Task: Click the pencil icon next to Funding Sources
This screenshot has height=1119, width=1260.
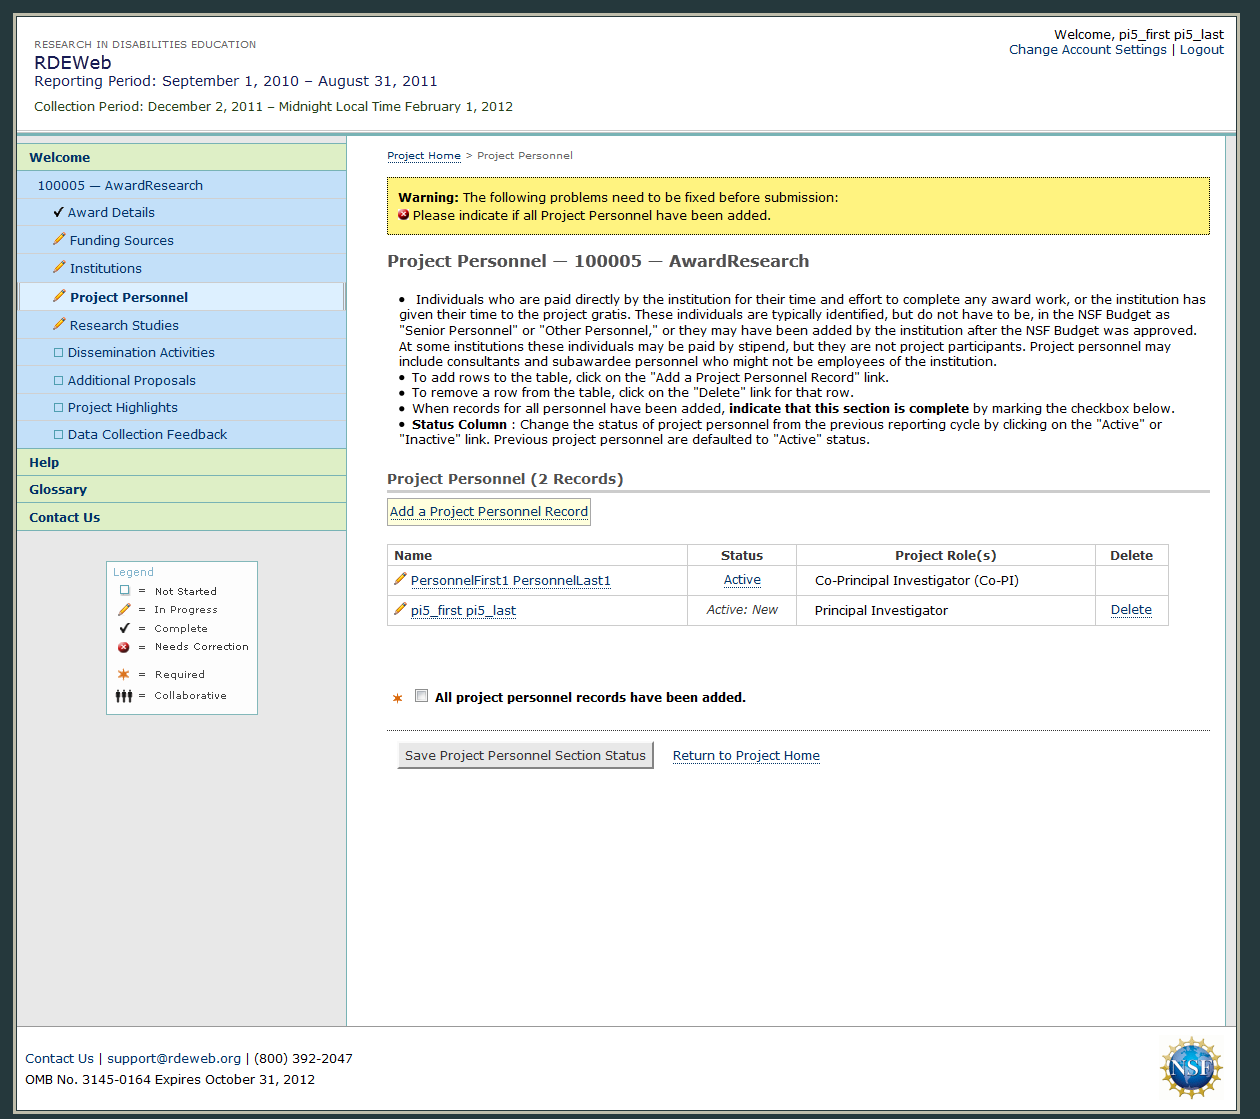Action: click(59, 240)
